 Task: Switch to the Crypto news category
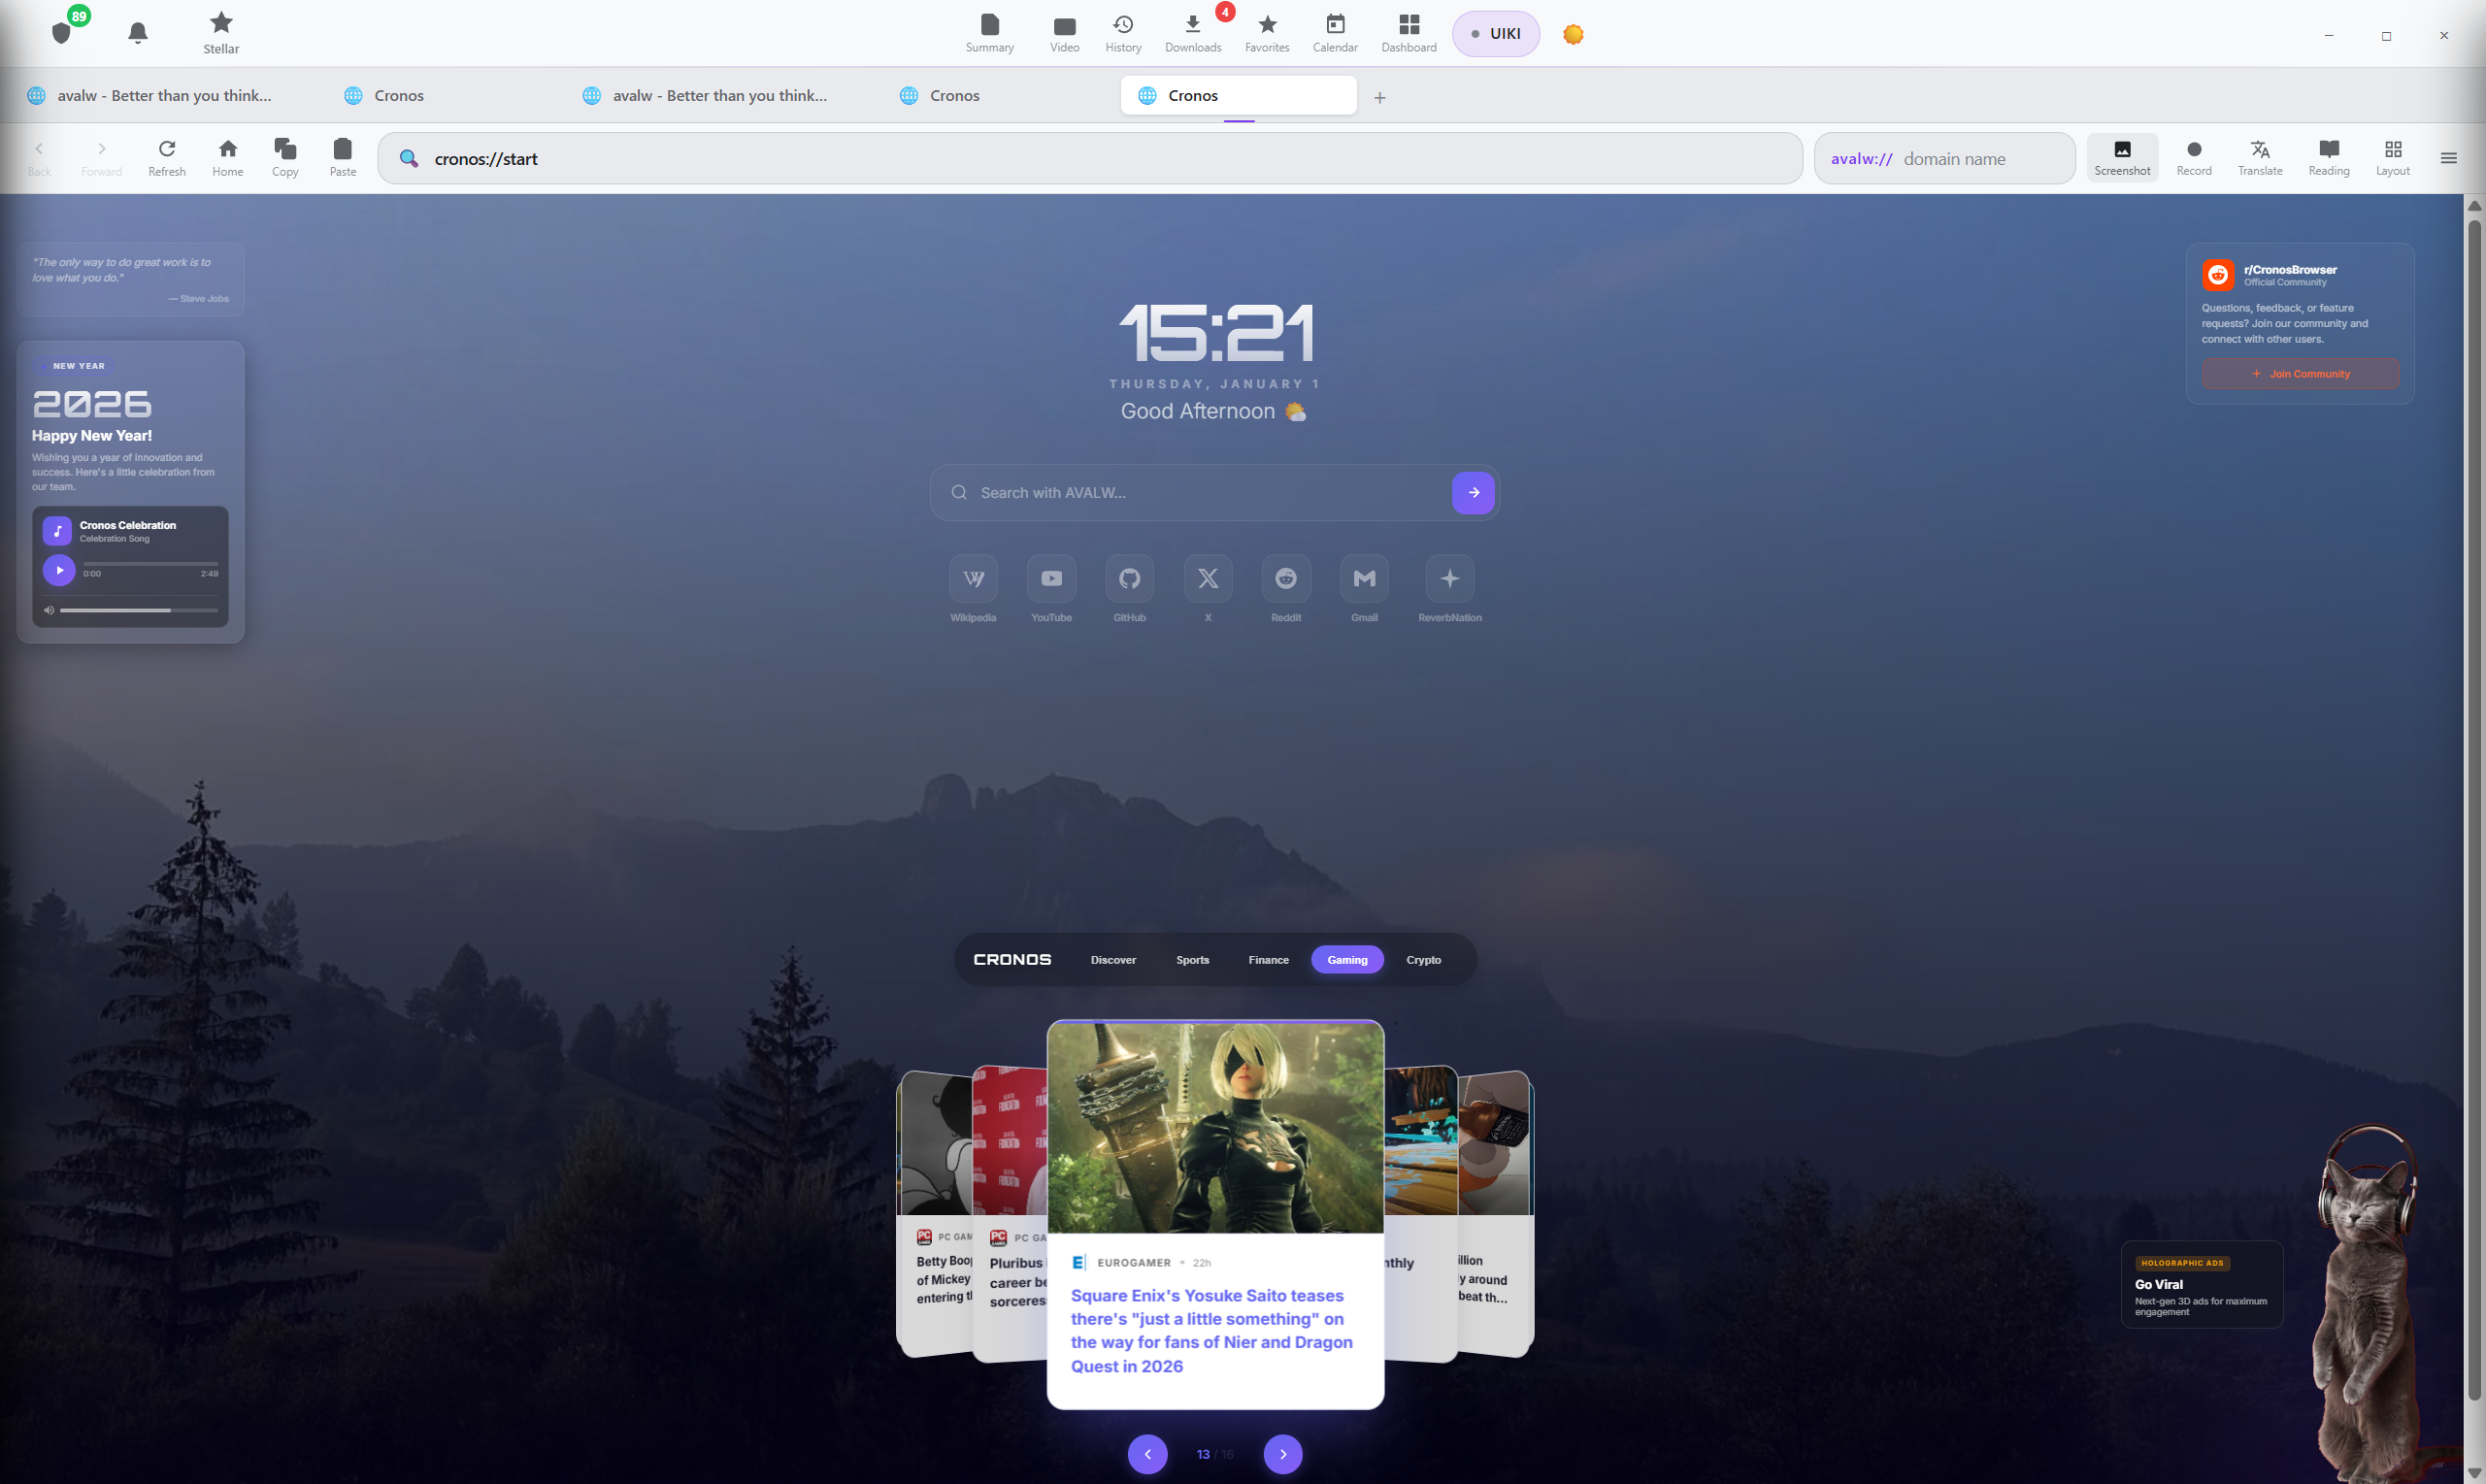coord(1424,959)
